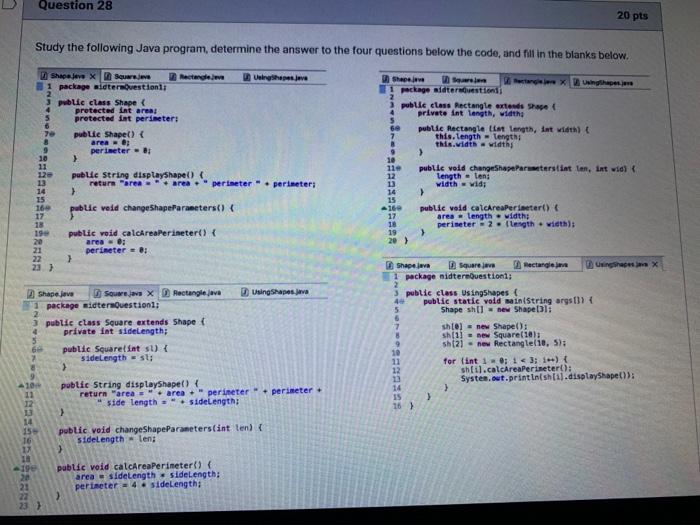Image resolution: width=700 pixels, height=525 pixels.
Task: Collapse Square's displayShape fold marker at line 10
Action: [x=38, y=385]
